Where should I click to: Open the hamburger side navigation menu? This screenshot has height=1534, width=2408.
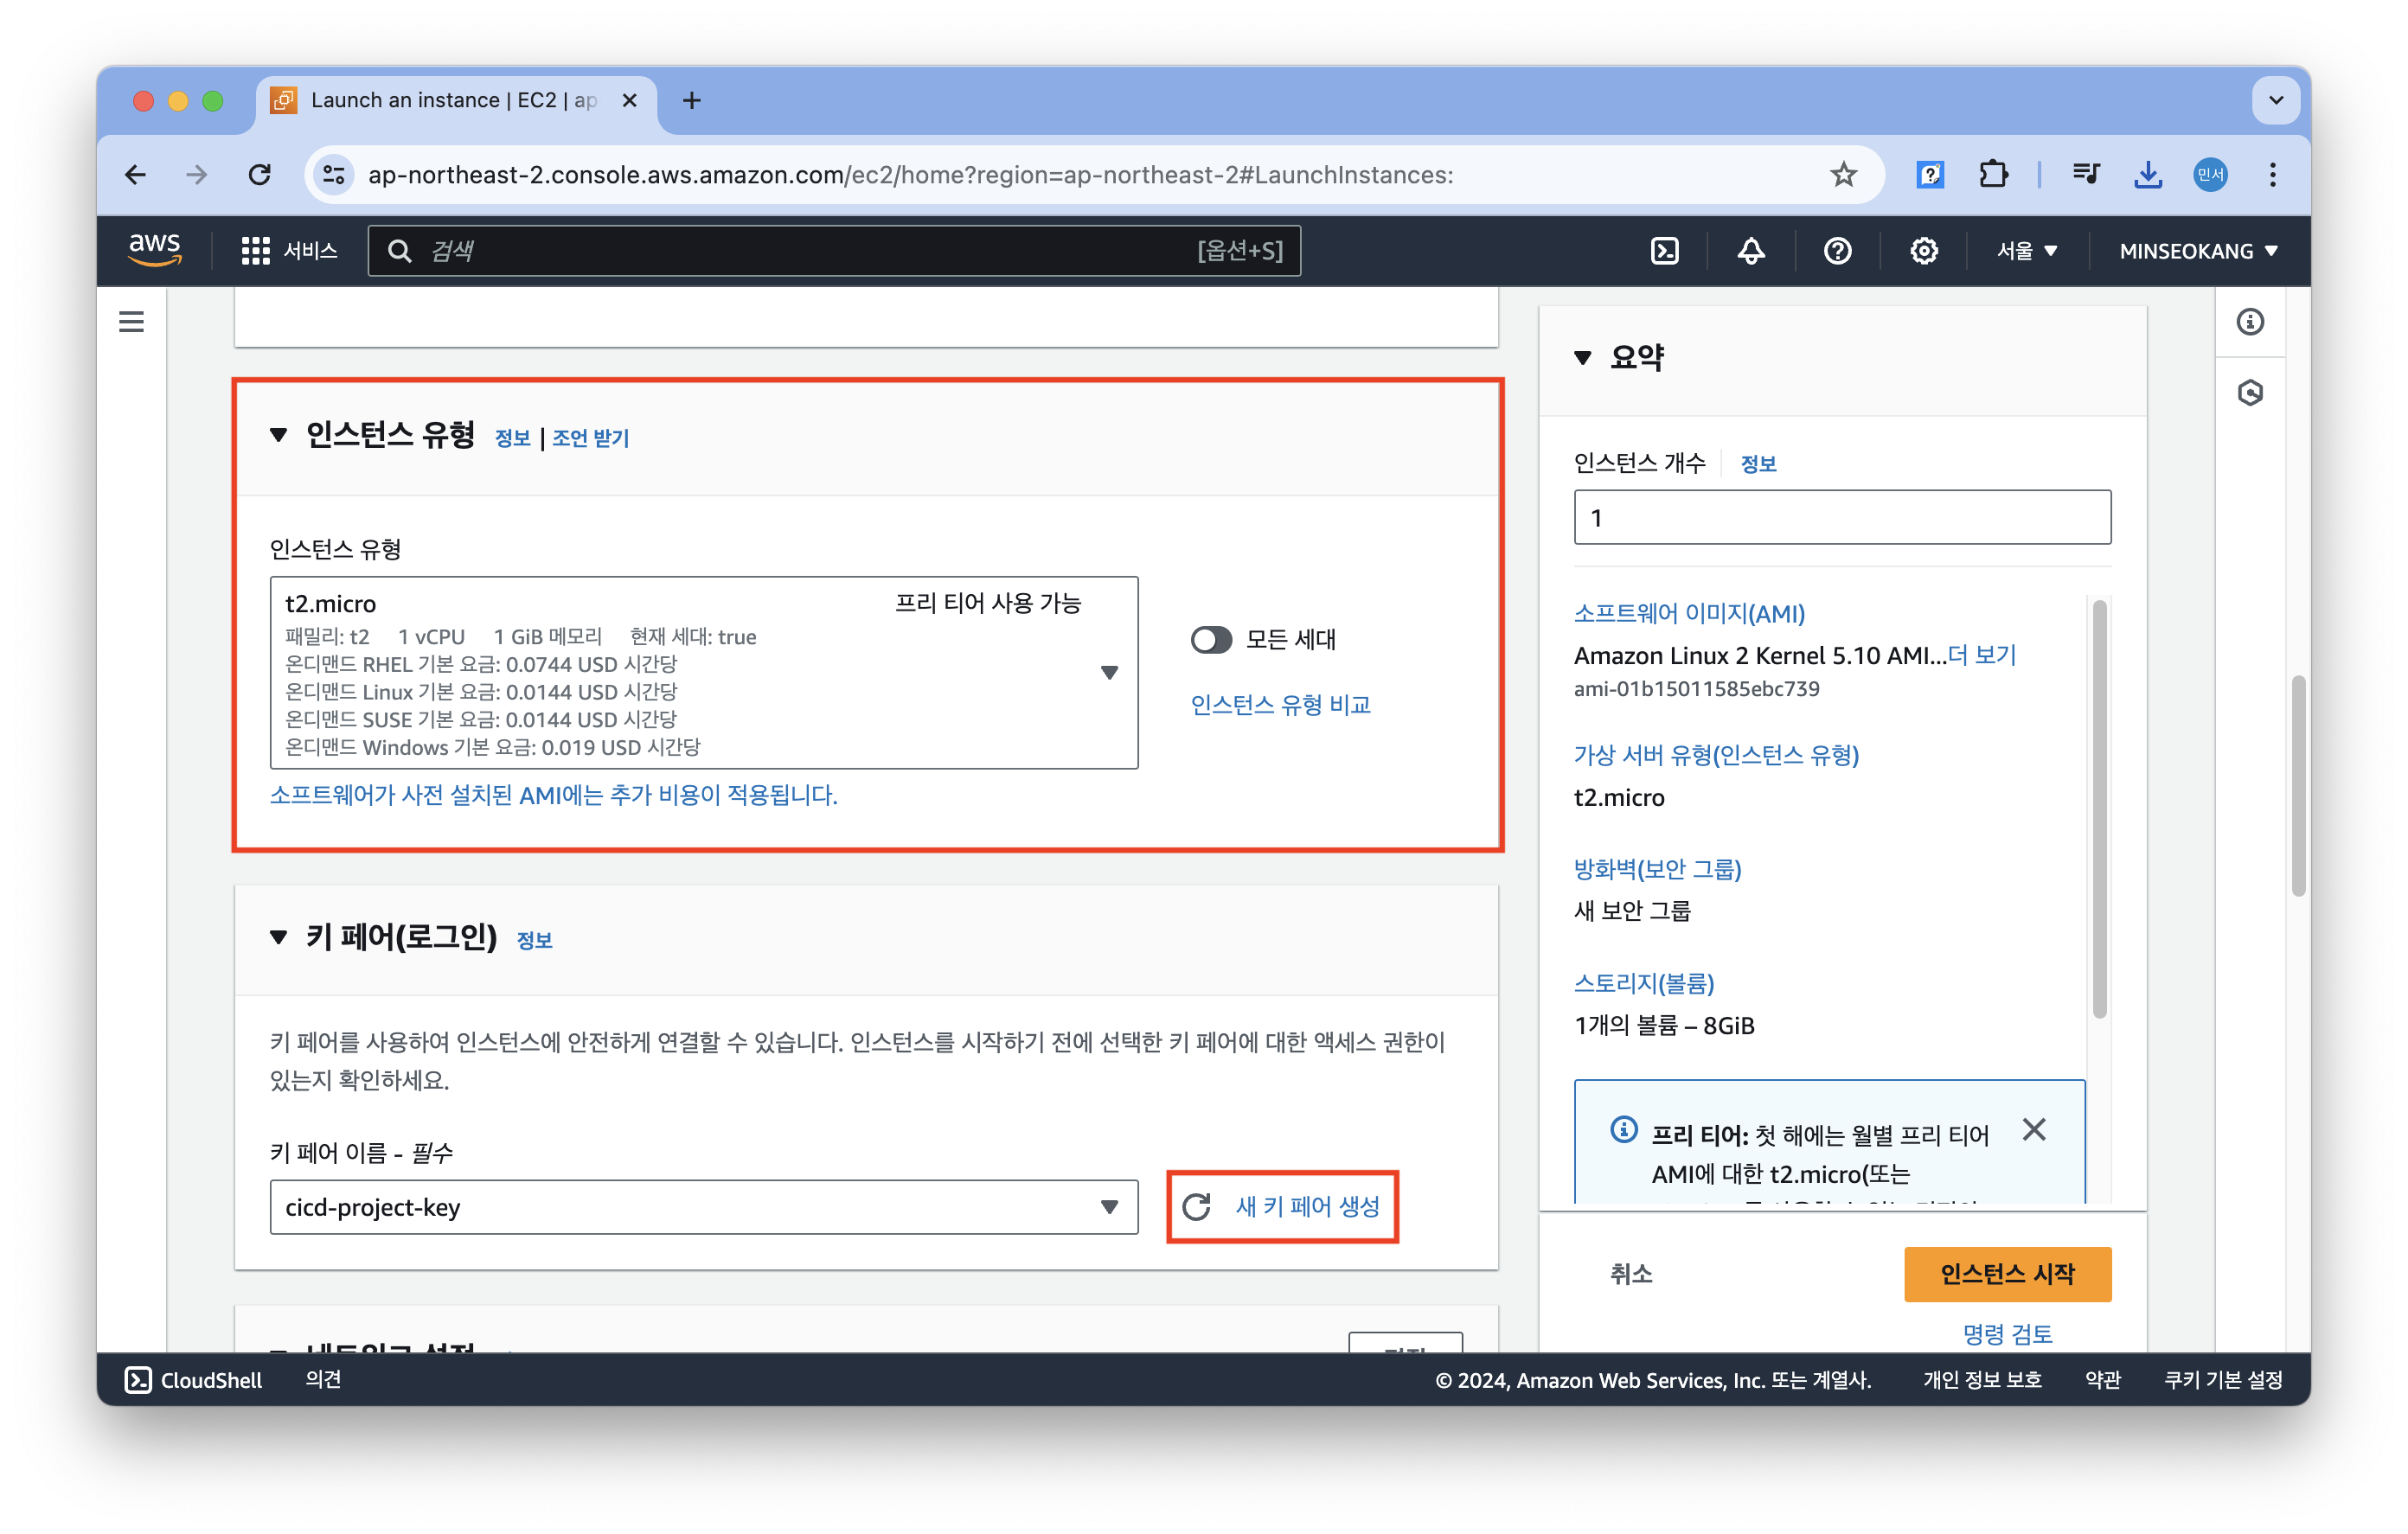131,322
